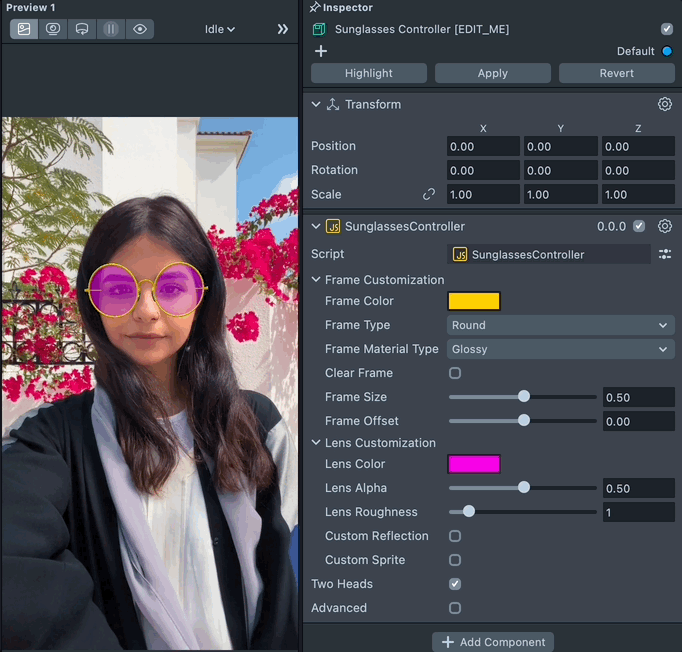This screenshot has width=682, height=652.
Task: Open the SunglassesController component settings gear
Action: pyautogui.click(x=664, y=226)
